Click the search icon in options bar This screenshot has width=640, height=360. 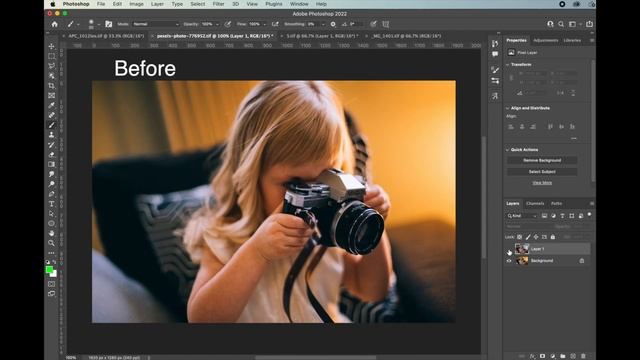[561, 24]
